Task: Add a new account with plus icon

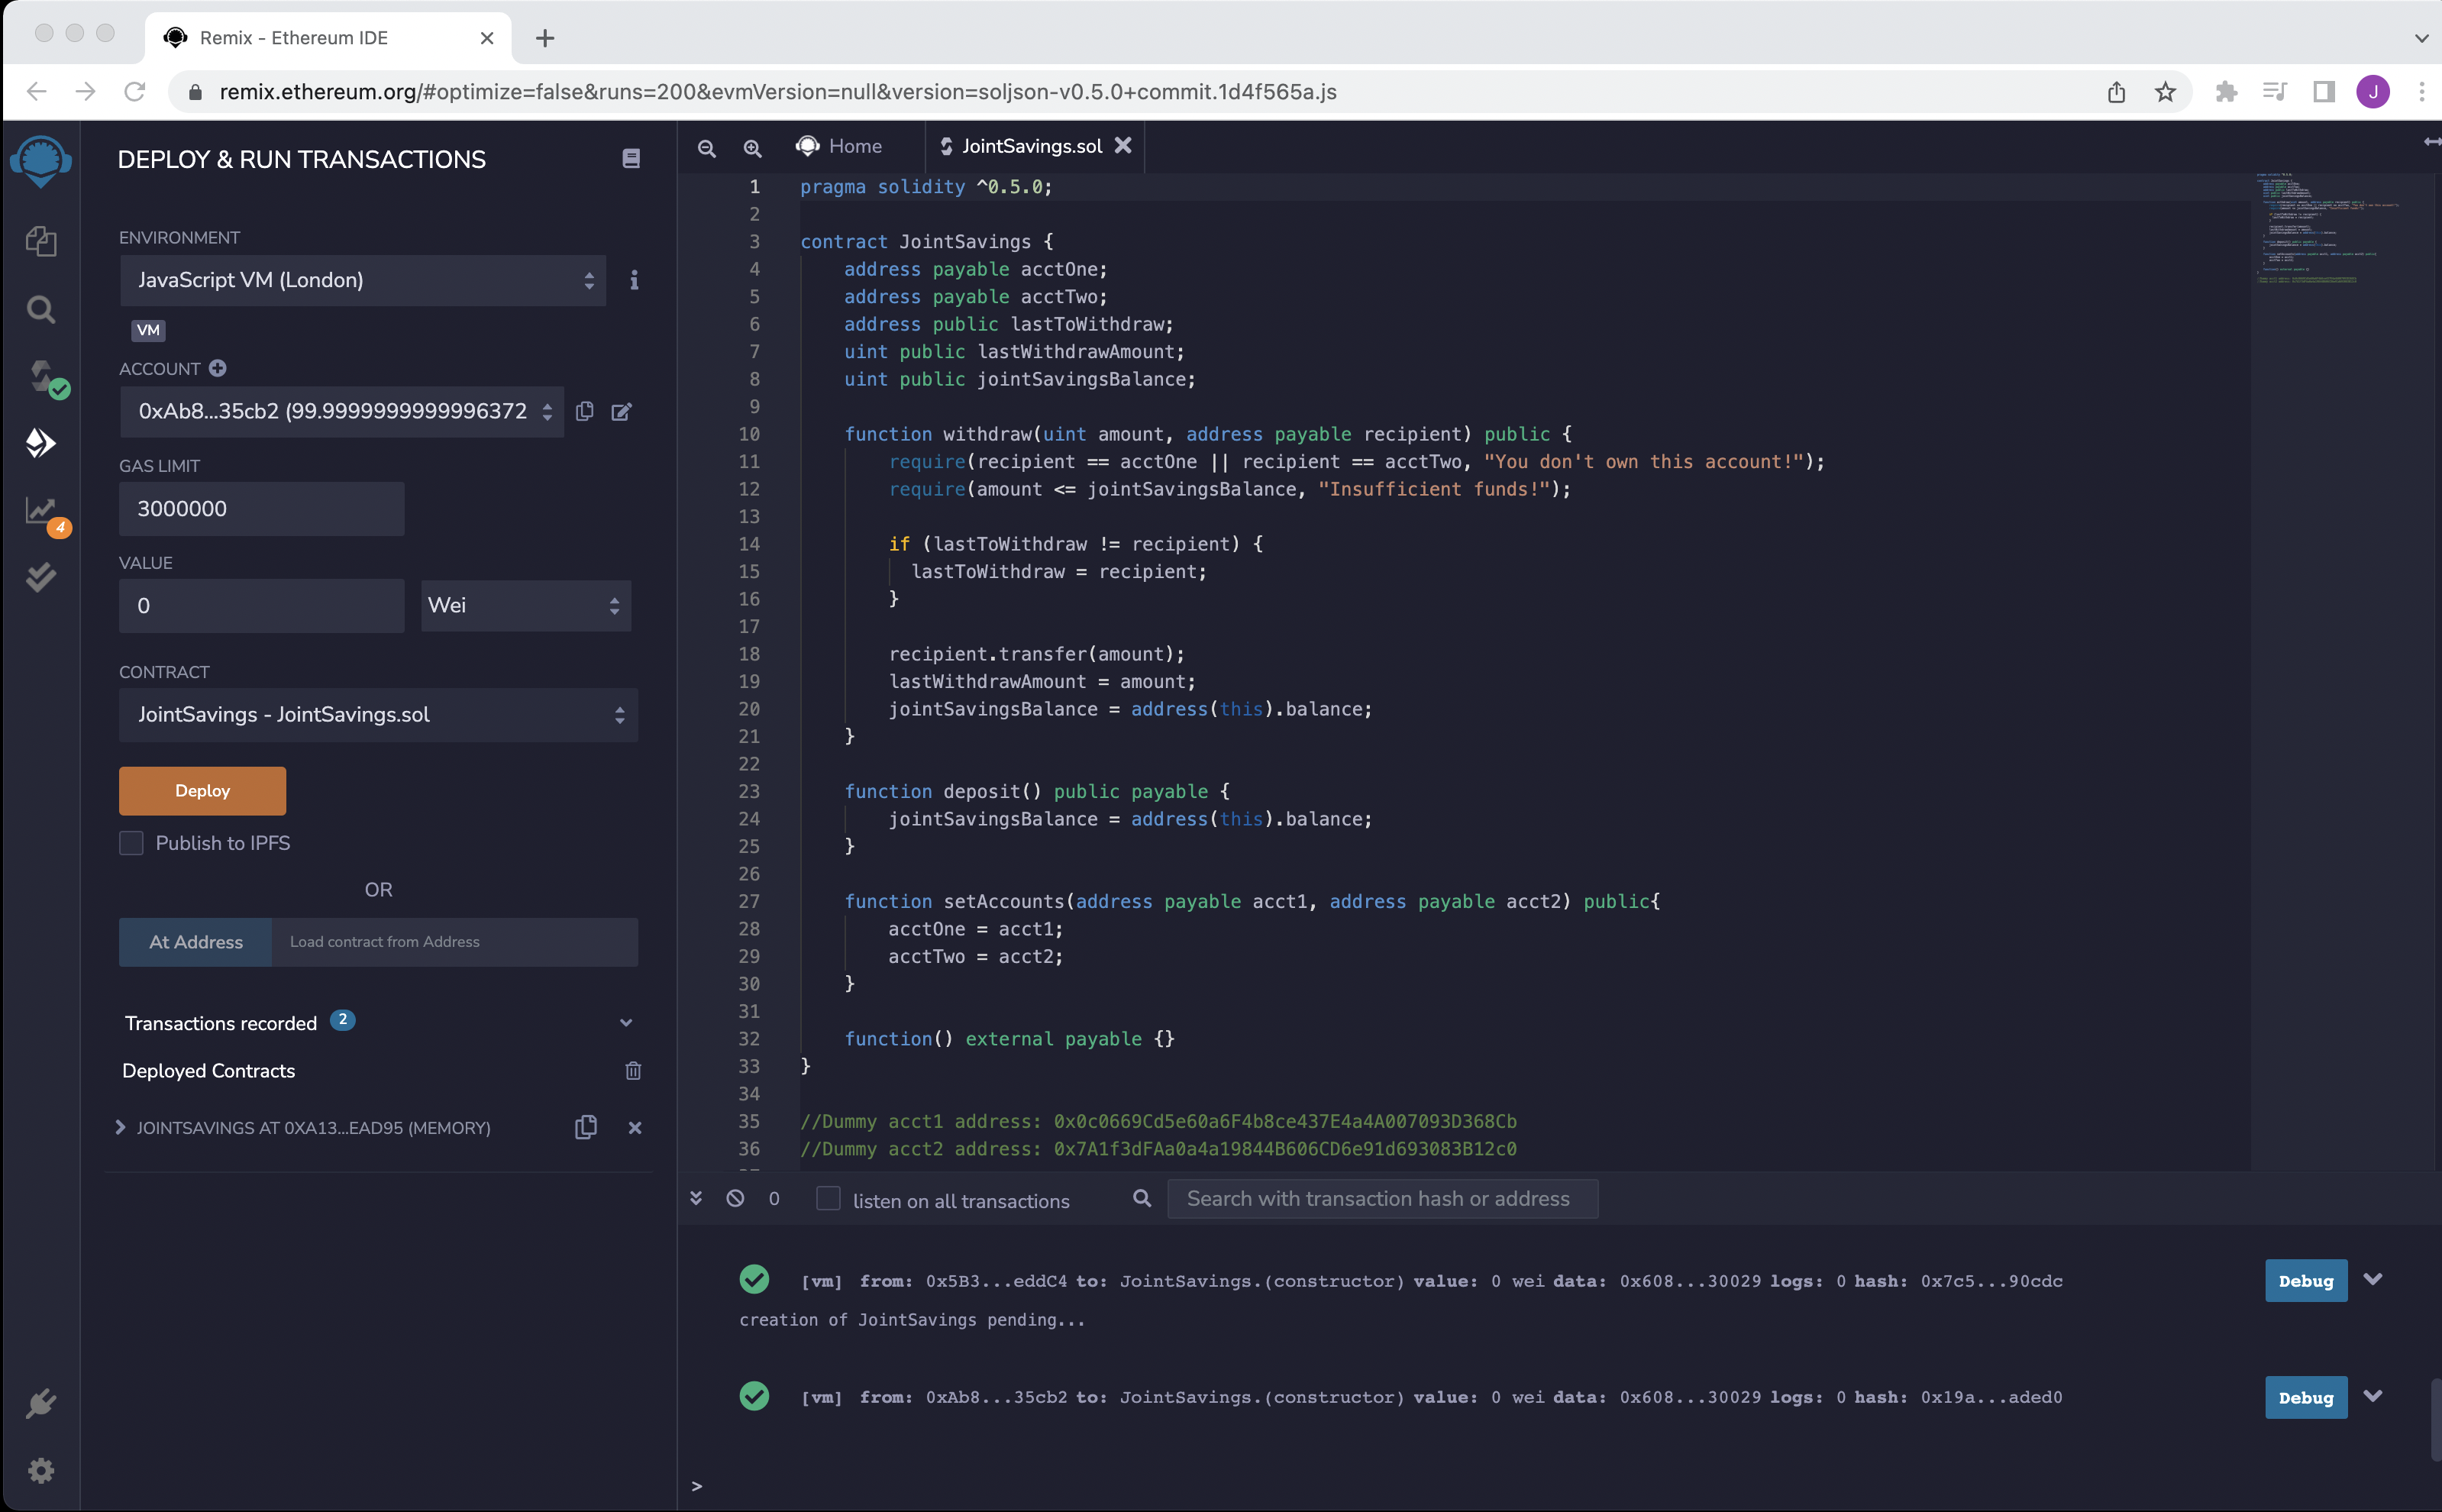Action: pos(217,368)
